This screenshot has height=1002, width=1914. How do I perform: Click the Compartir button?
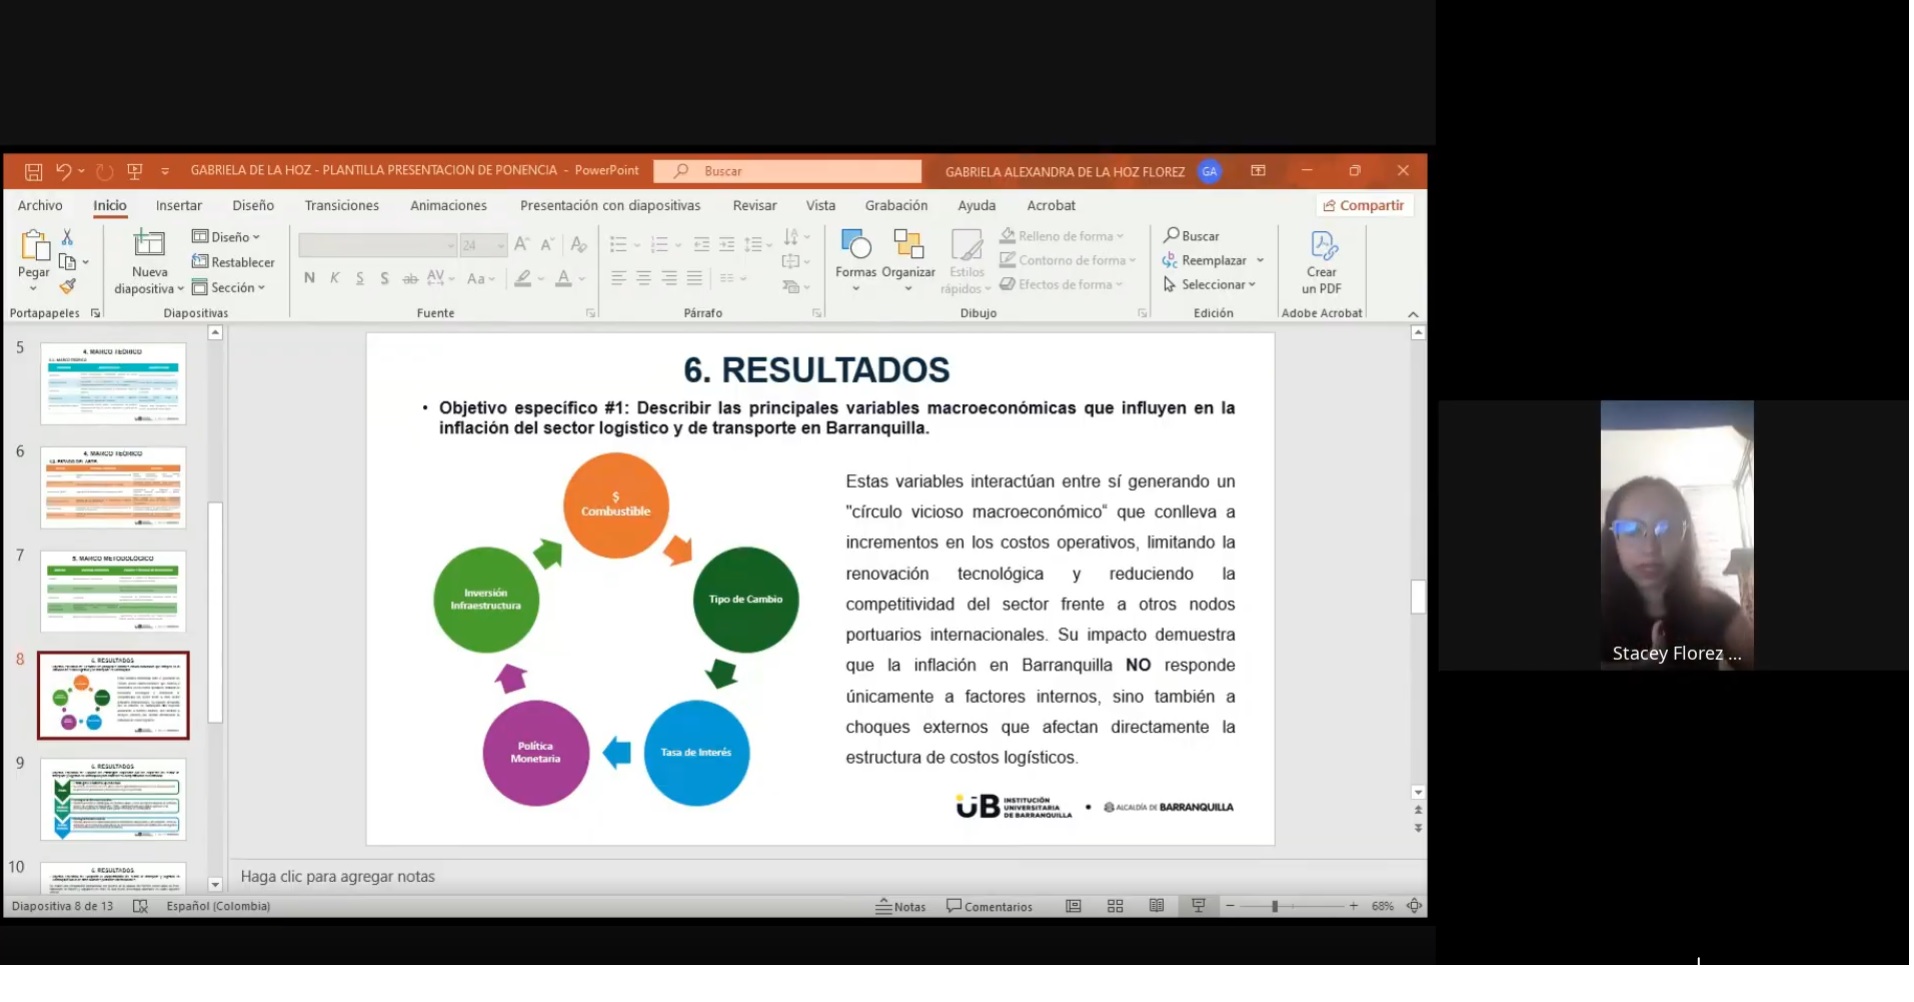[1363, 206]
